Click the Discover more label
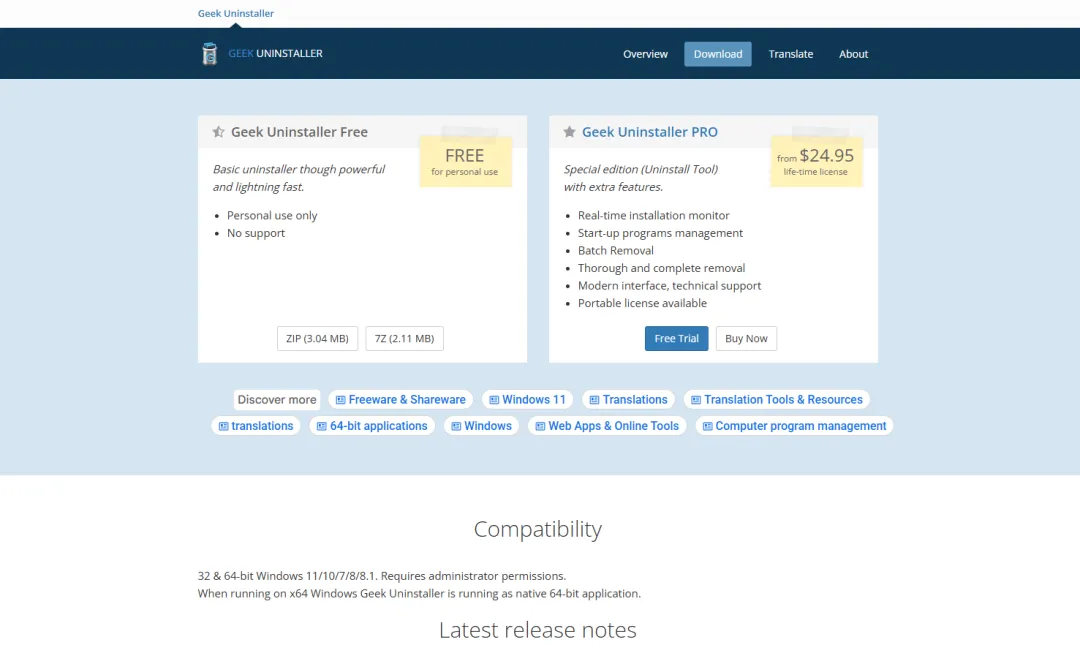This screenshot has width=1080, height=653. [277, 400]
